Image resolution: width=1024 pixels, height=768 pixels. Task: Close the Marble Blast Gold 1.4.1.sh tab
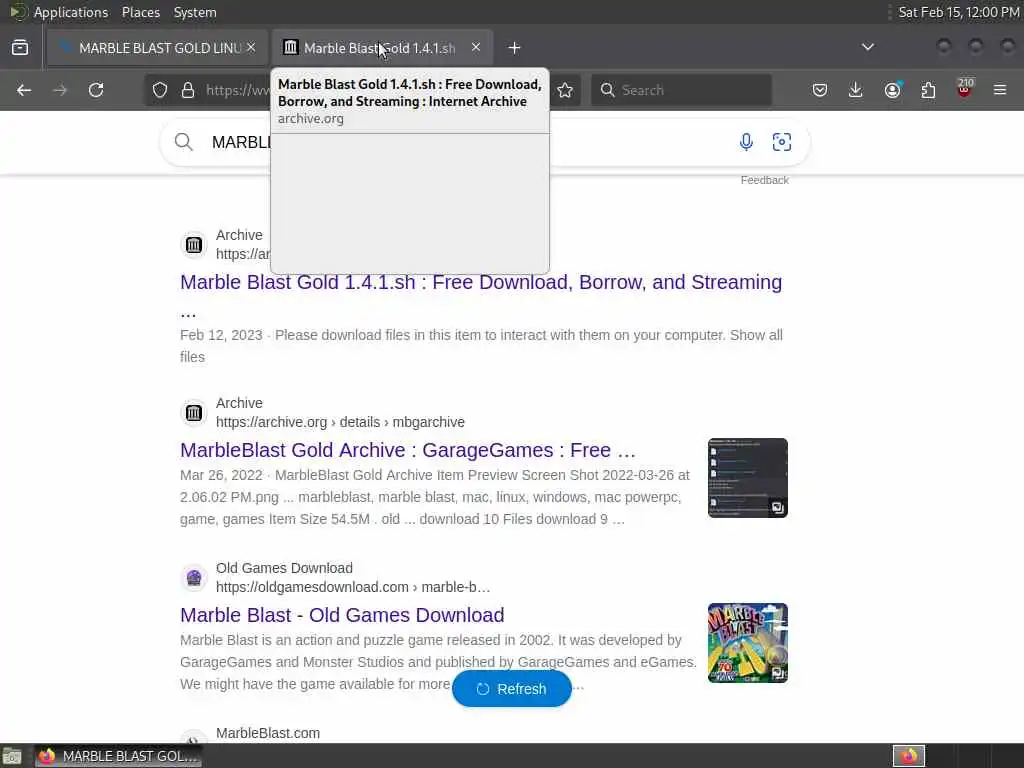click(476, 47)
